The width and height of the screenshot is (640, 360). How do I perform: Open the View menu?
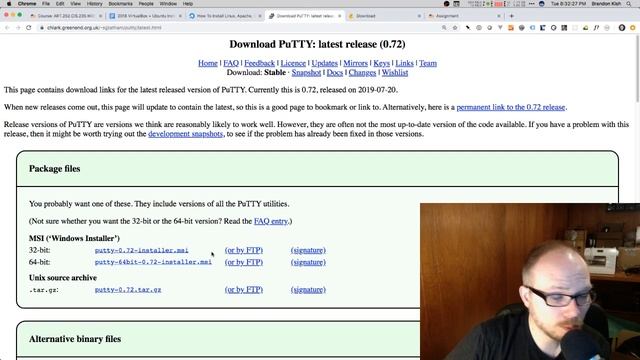click(x=76, y=4)
